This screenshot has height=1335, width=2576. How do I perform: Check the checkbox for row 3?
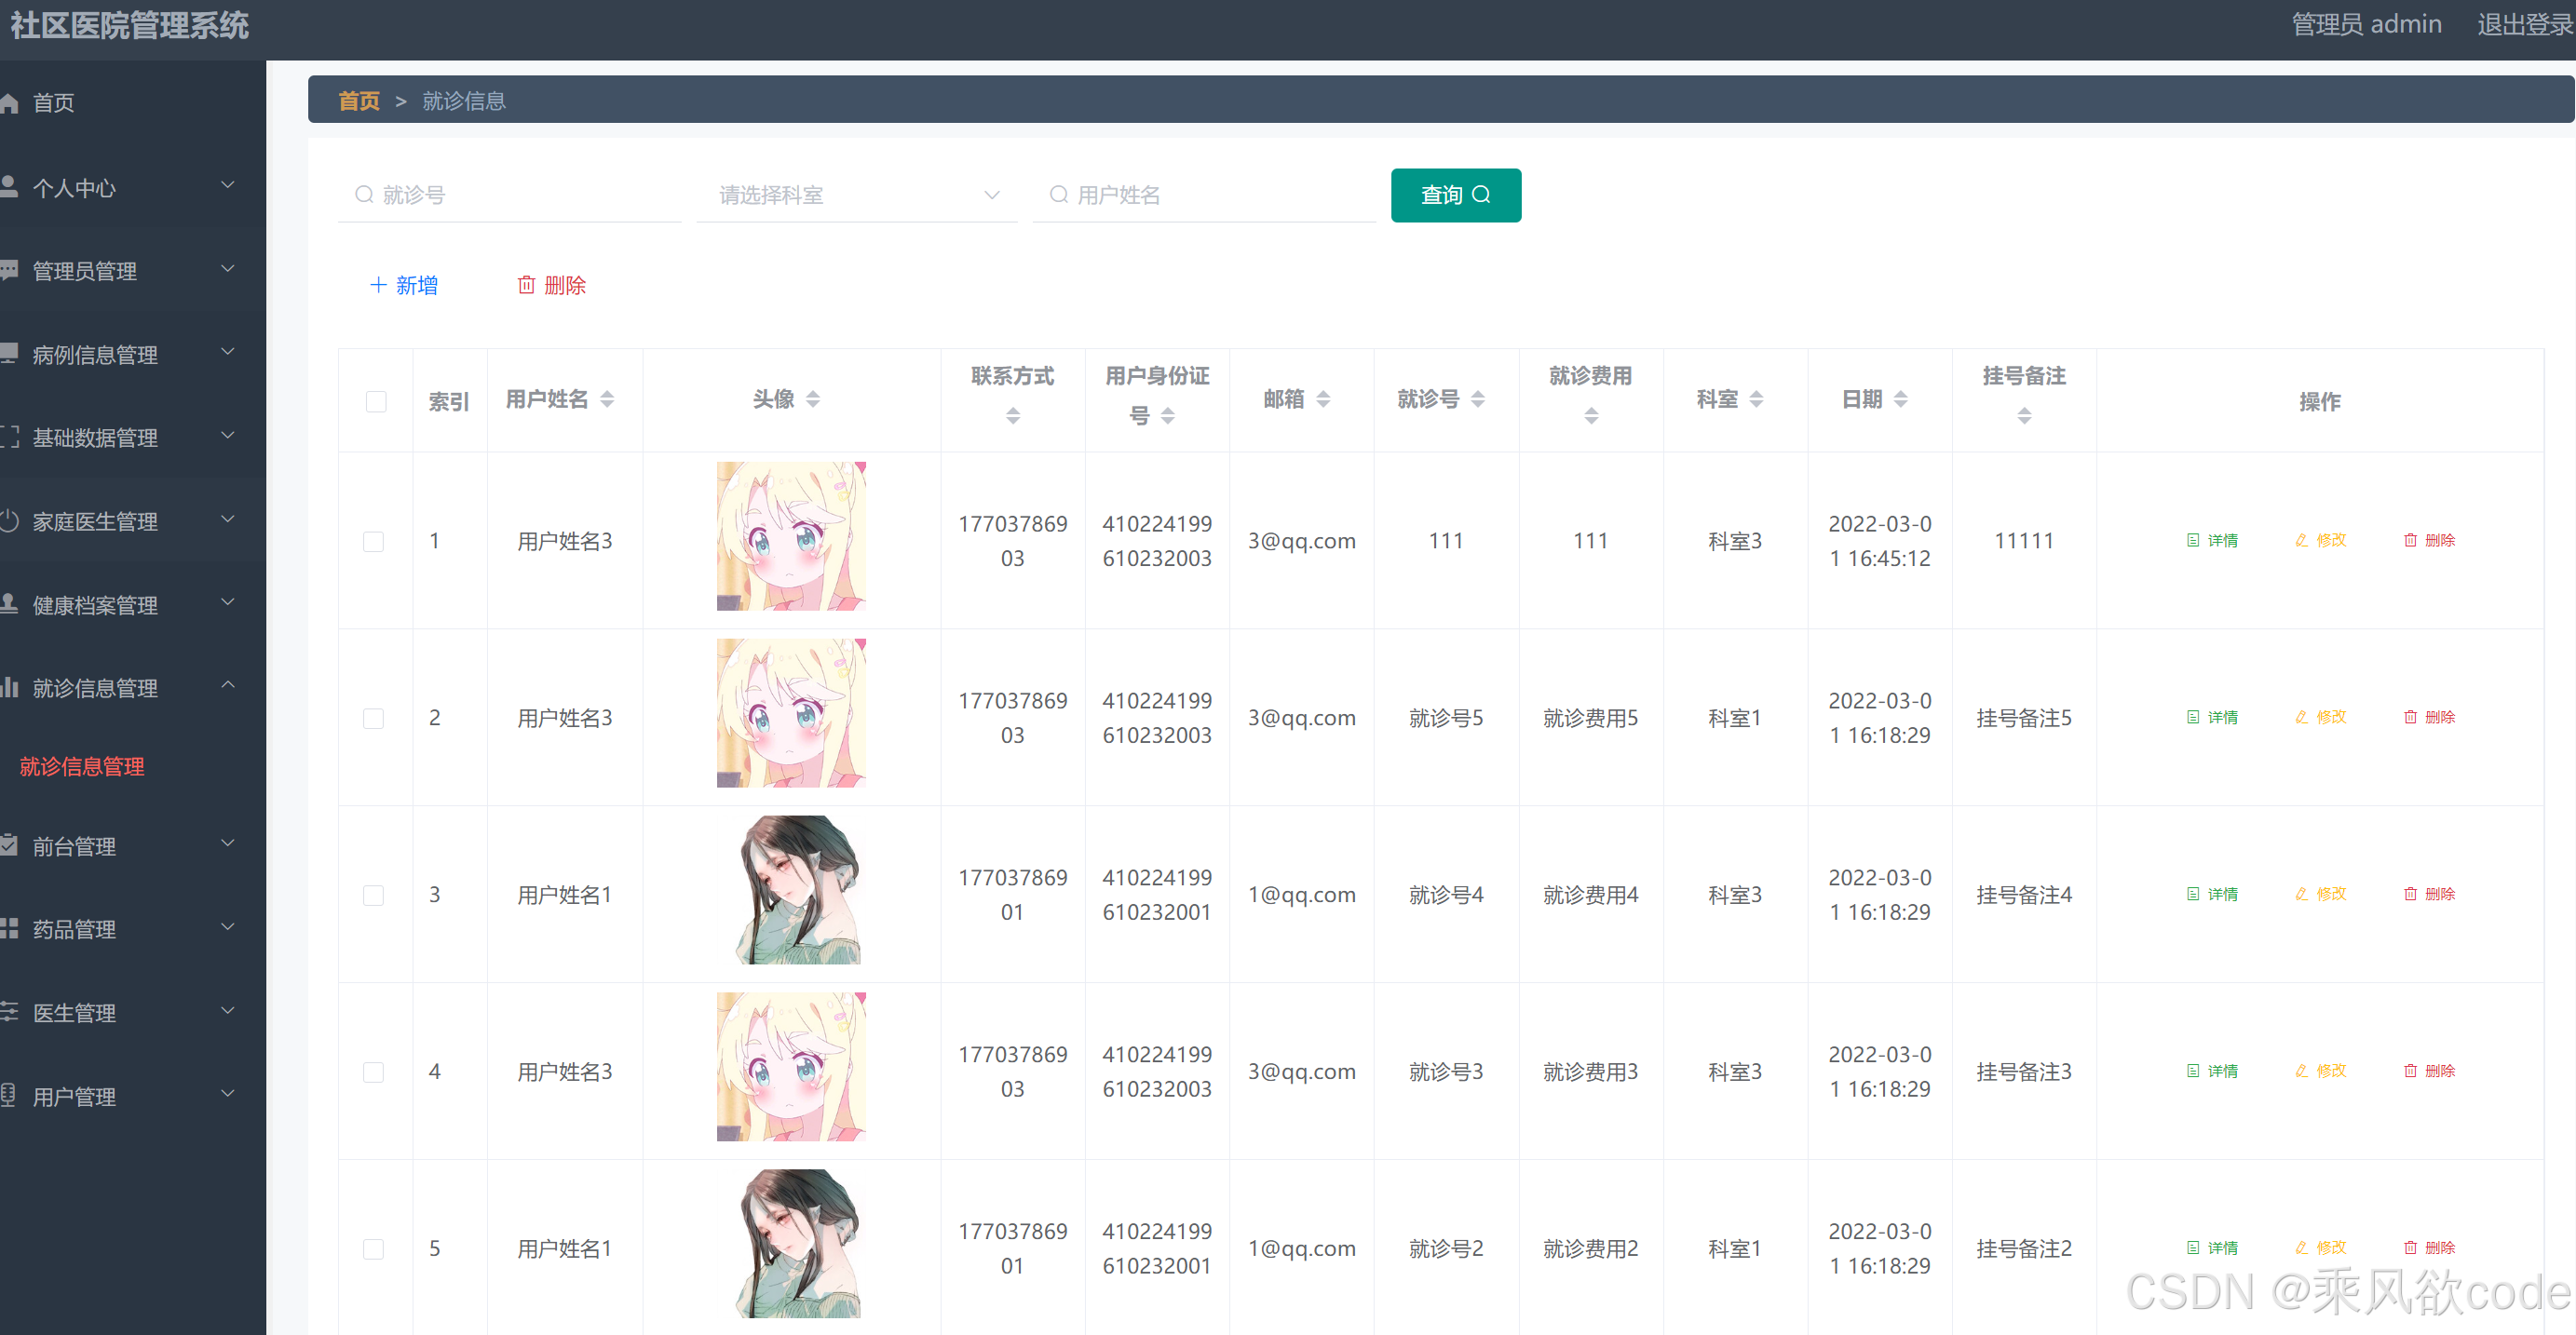point(373,895)
